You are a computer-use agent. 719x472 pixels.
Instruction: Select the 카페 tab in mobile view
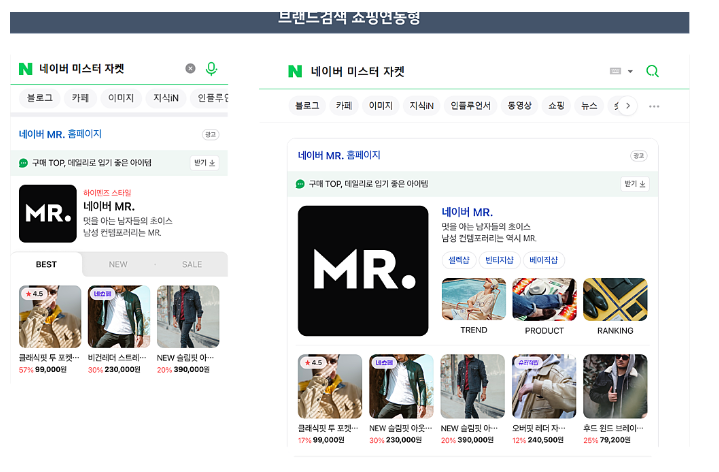80,98
